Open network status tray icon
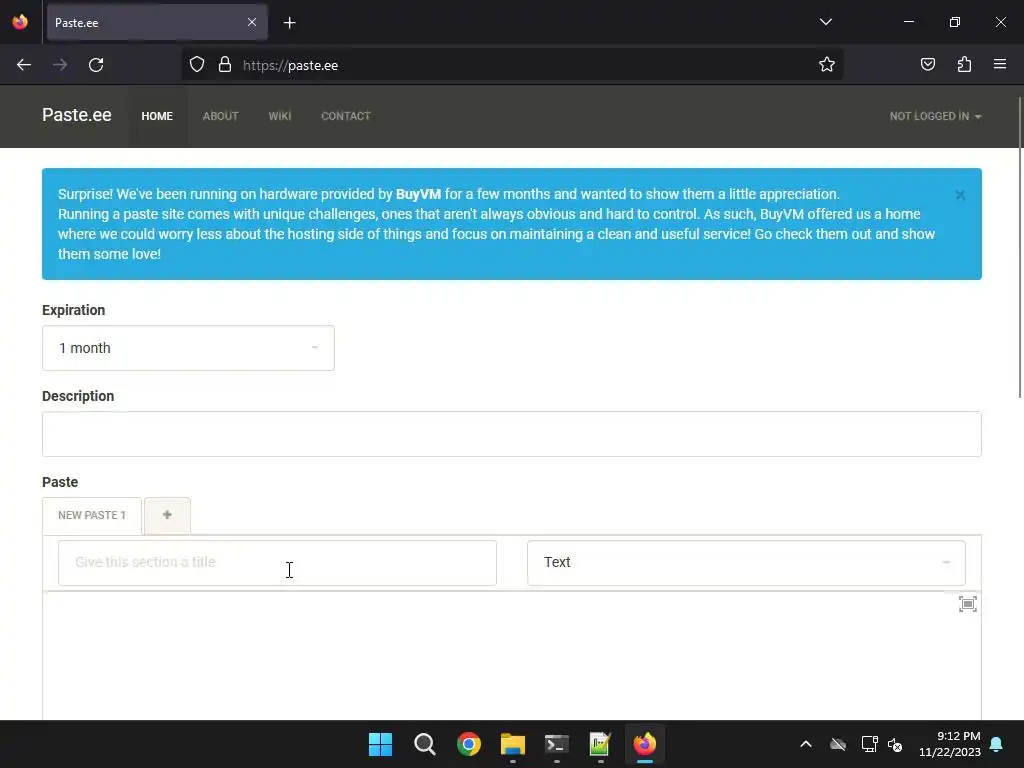 (x=869, y=744)
